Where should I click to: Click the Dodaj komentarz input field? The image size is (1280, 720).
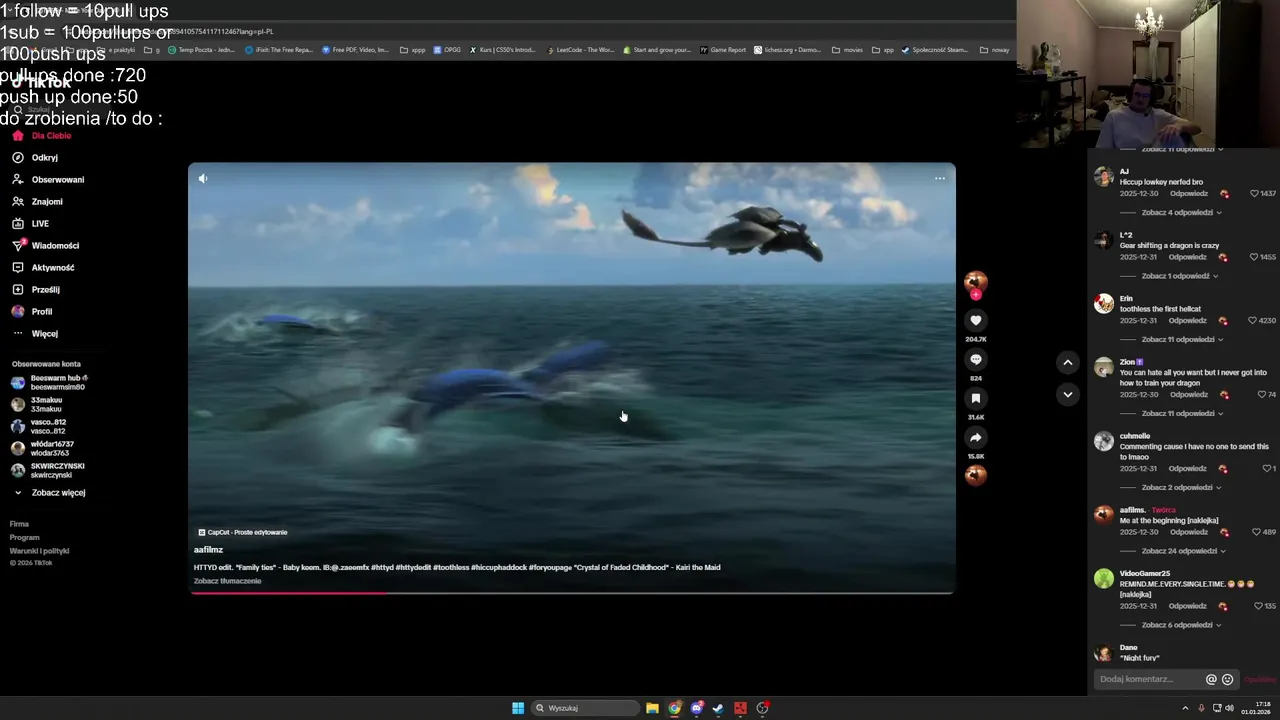(1150, 679)
